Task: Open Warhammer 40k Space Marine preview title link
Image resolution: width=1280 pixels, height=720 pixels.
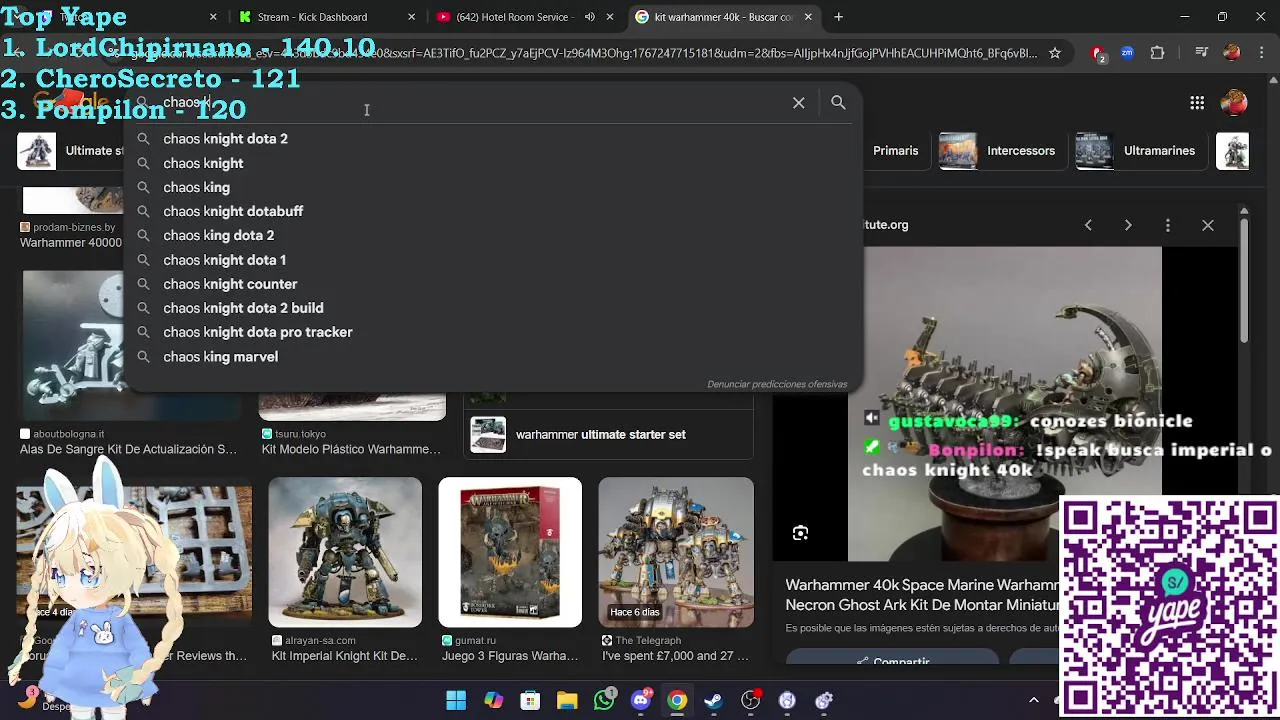Action: pos(922,594)
